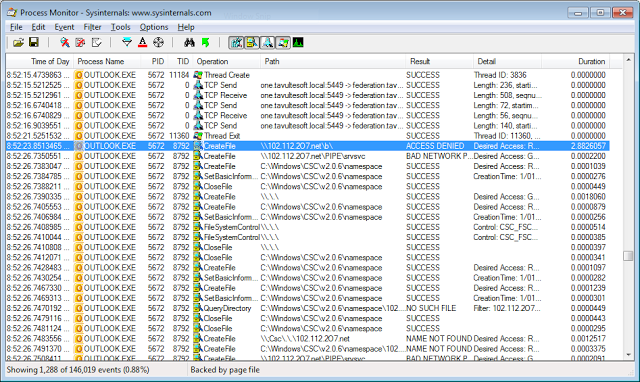
Task: Click the PID column header
Action: (153, 61)
